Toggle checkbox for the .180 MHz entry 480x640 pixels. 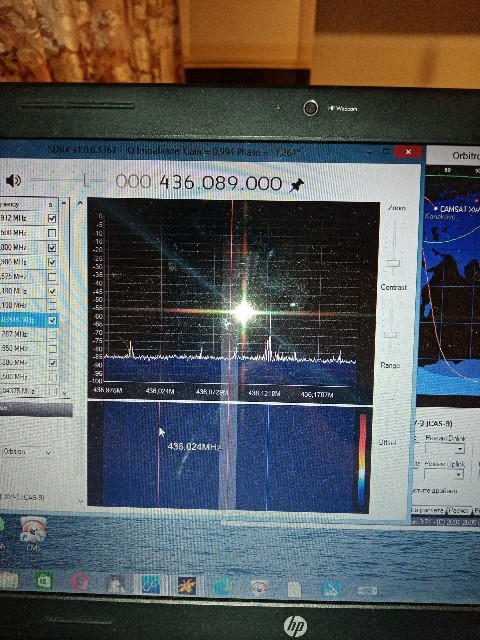click(52, 291)
